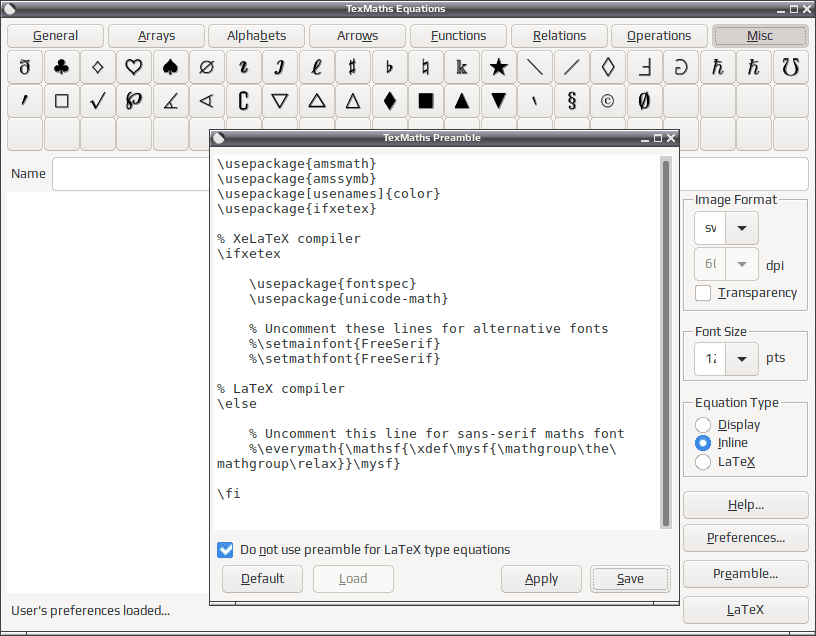This screenshot has height=636, width=816.
Task: Click the Apply button in Preamble dialog
Action: (x=541, y=579)
